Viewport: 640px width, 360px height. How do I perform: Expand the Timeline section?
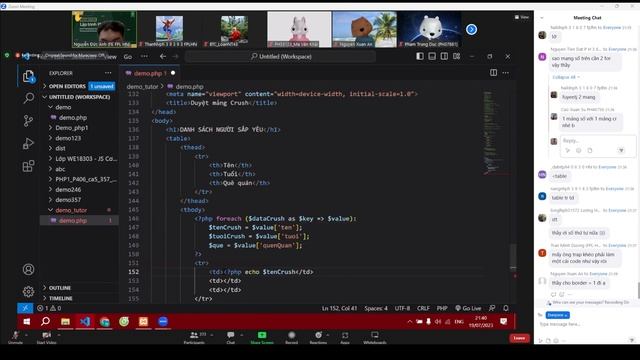60,298
